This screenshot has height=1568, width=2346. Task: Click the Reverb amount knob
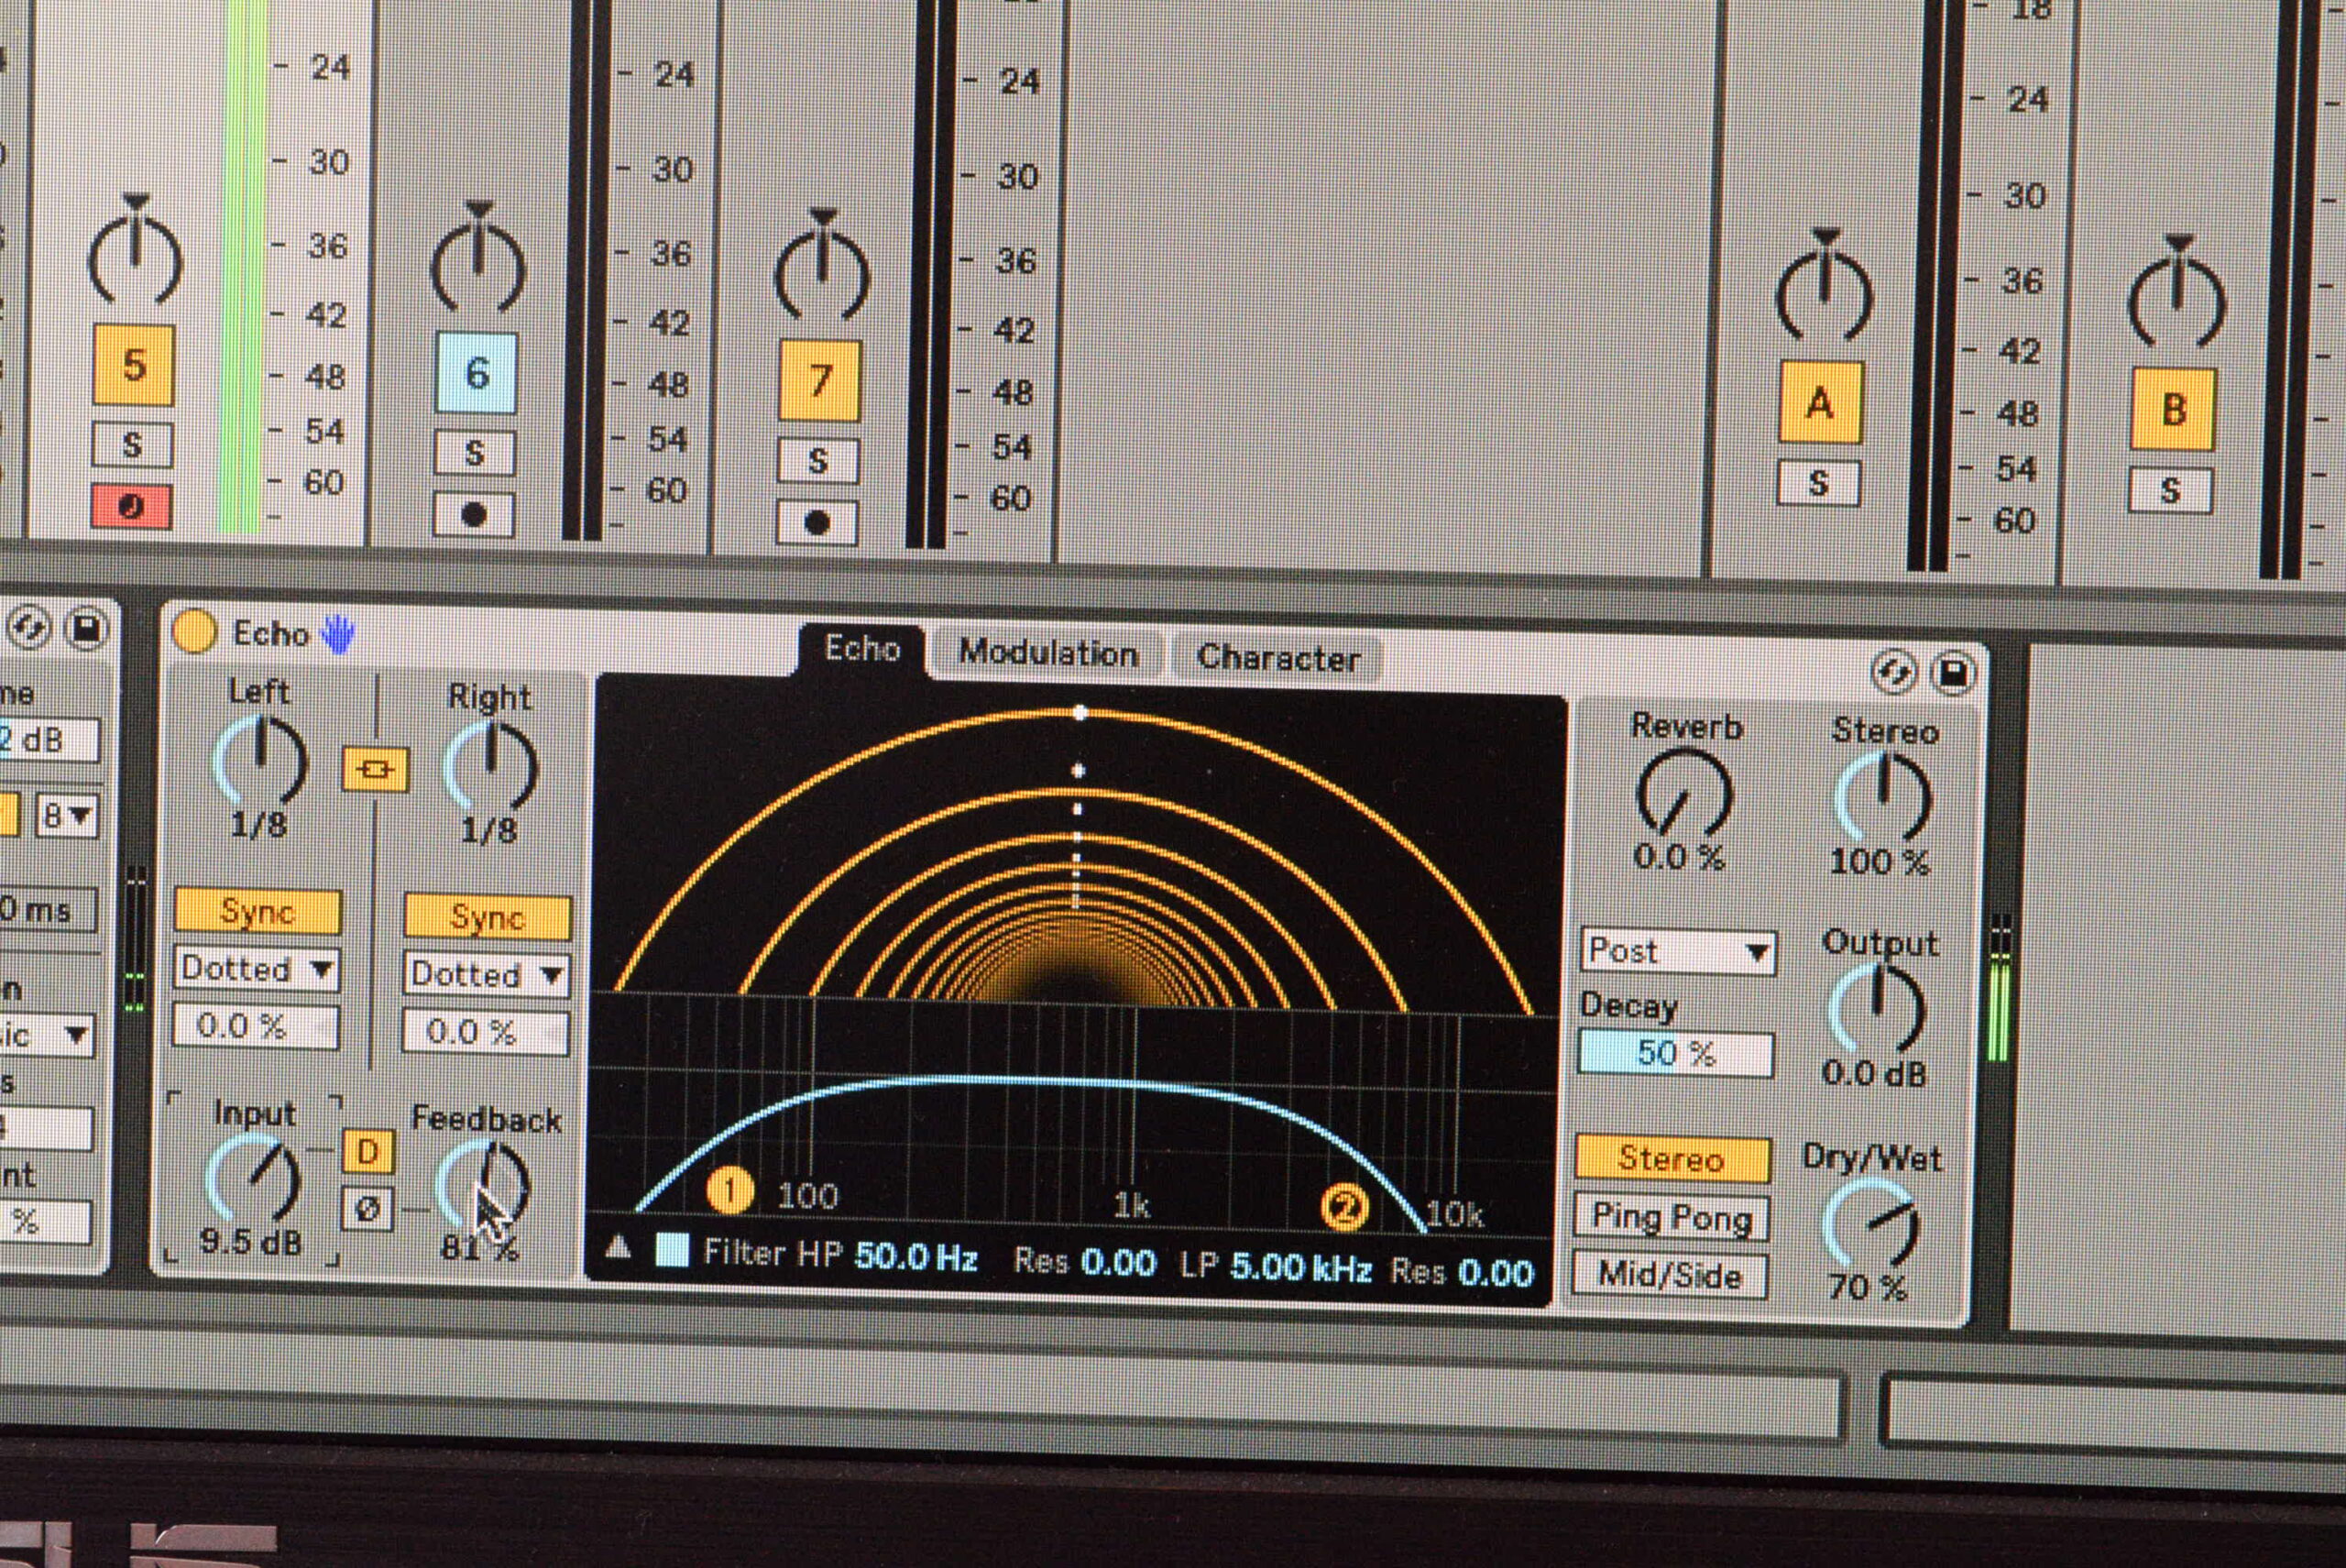(1684, 794)
